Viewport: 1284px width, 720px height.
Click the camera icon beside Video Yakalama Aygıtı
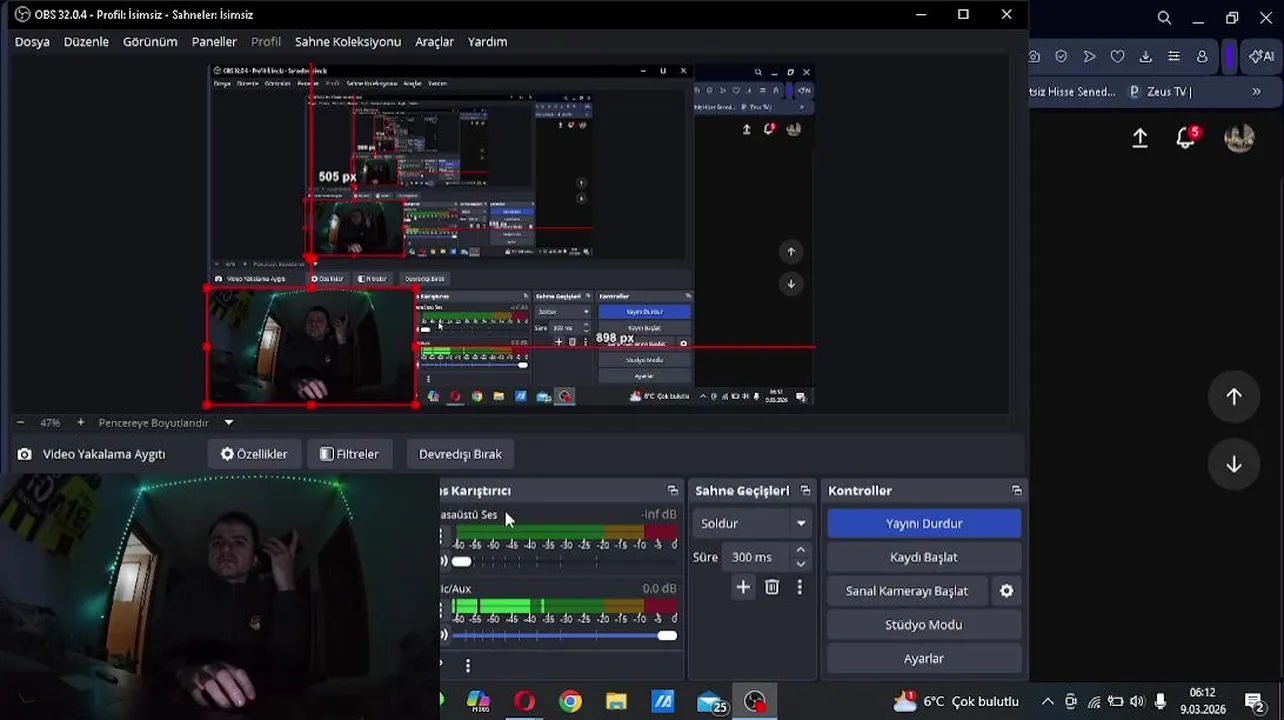click(24, 454)
